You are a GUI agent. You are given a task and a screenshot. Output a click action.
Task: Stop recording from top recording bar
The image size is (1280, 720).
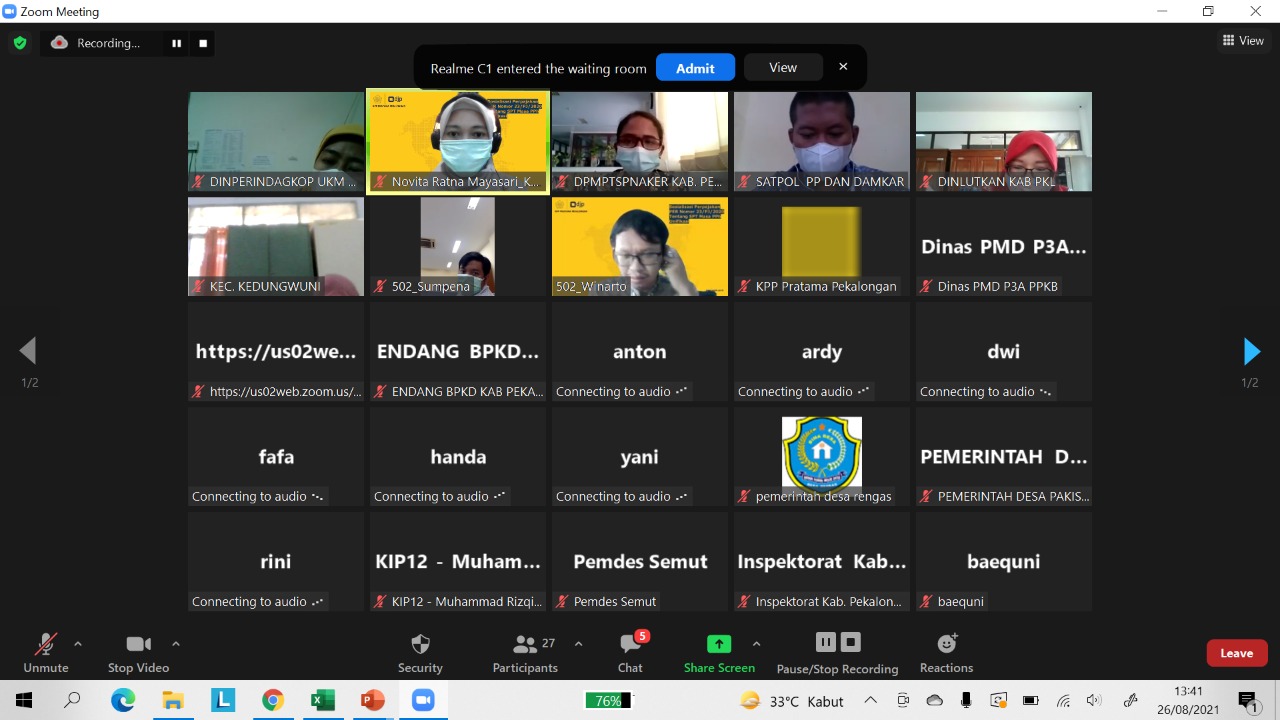[203, 43]
